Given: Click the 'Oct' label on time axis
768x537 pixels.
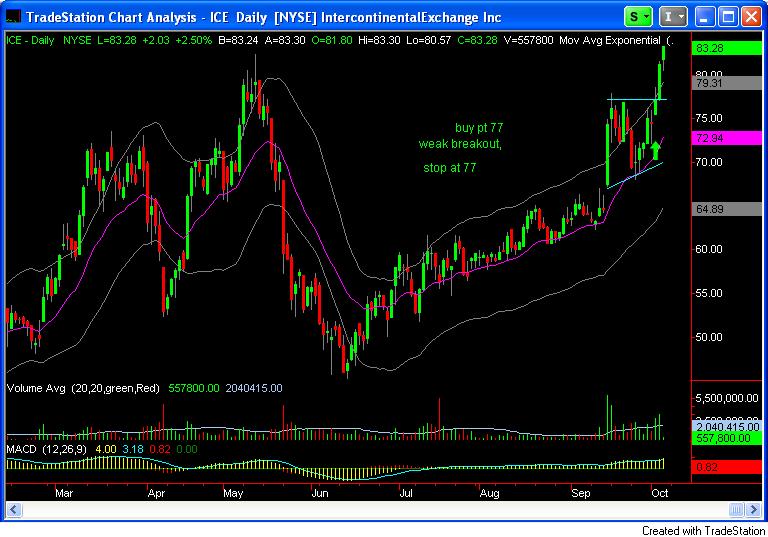Looking at the screenshot, I should [659, 493].
